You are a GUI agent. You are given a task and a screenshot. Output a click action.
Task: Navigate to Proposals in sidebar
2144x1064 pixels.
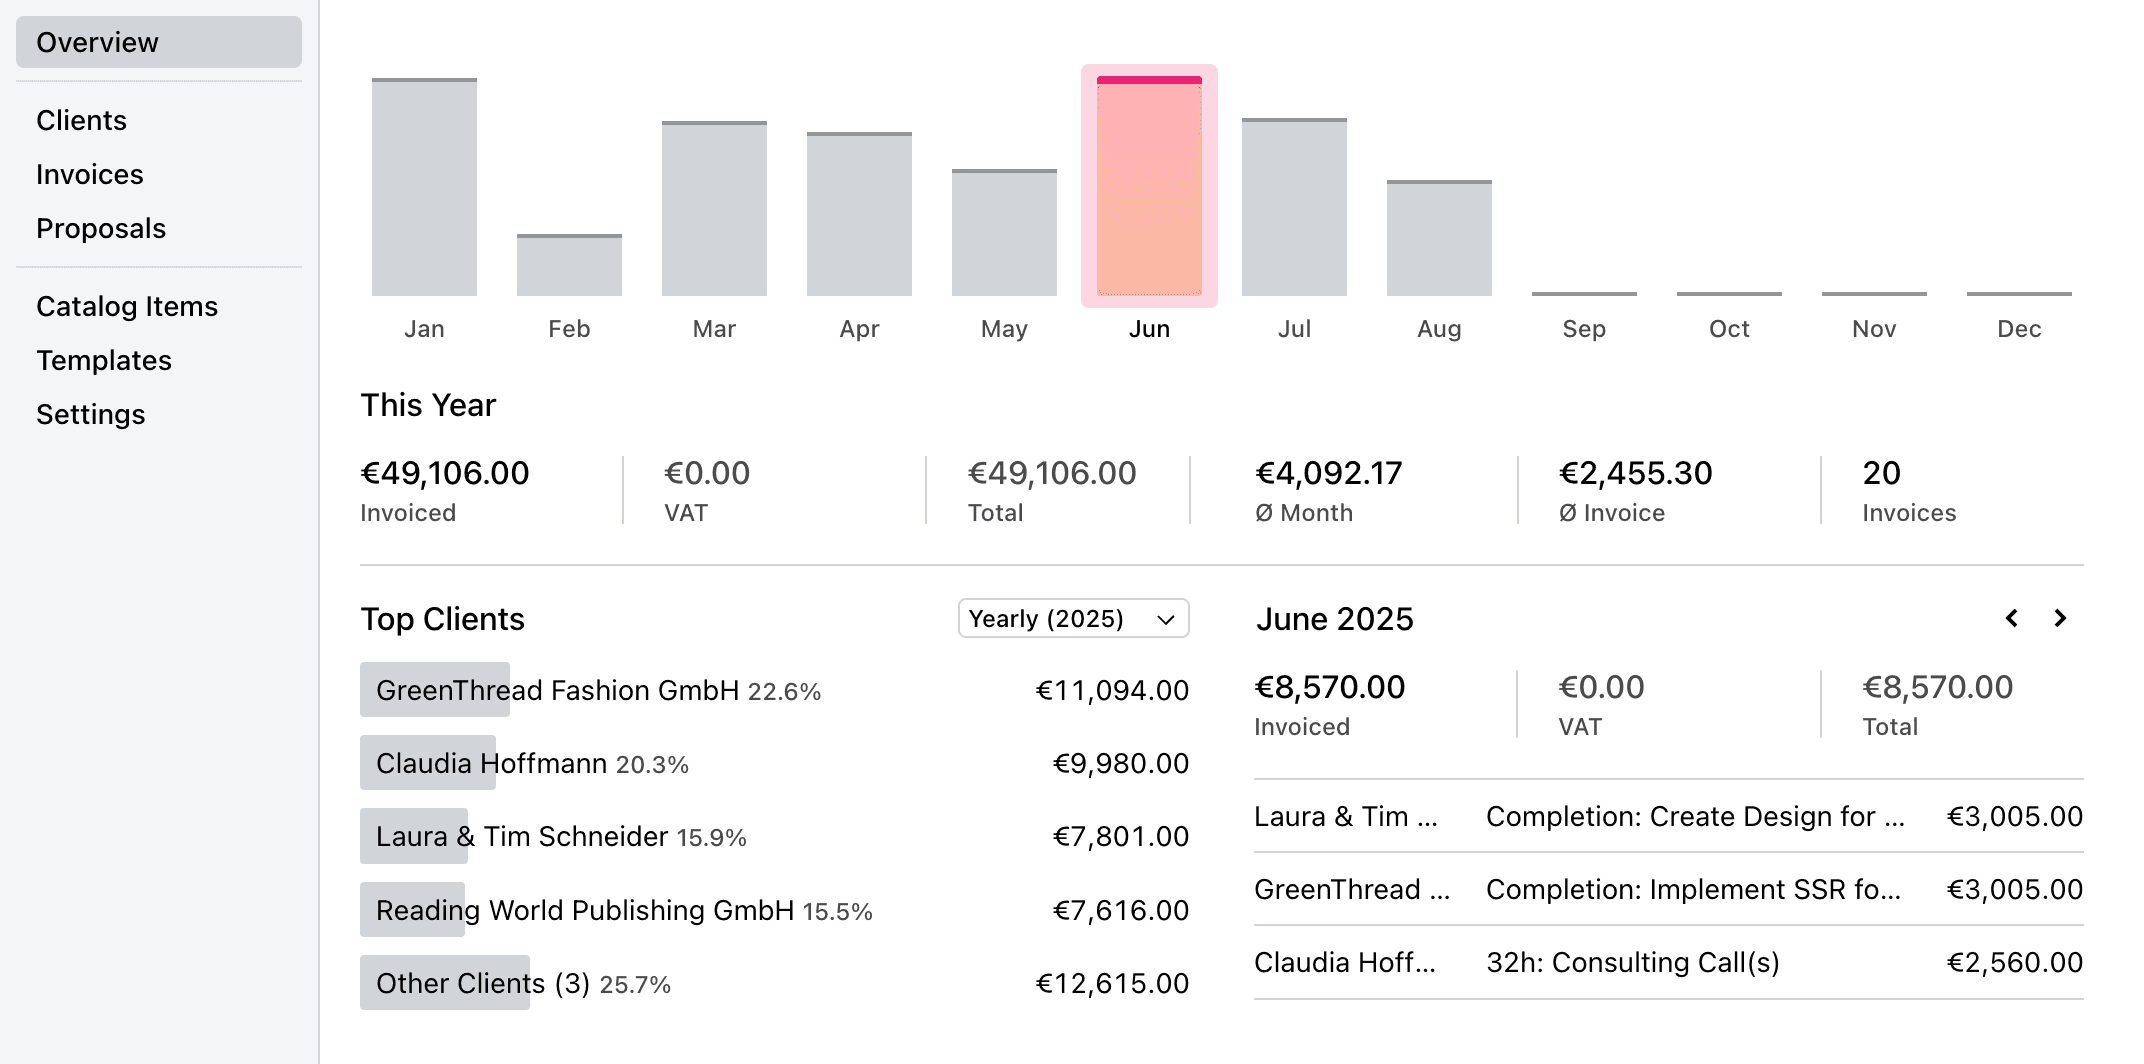pyautogui.click(x=101, y=229)
